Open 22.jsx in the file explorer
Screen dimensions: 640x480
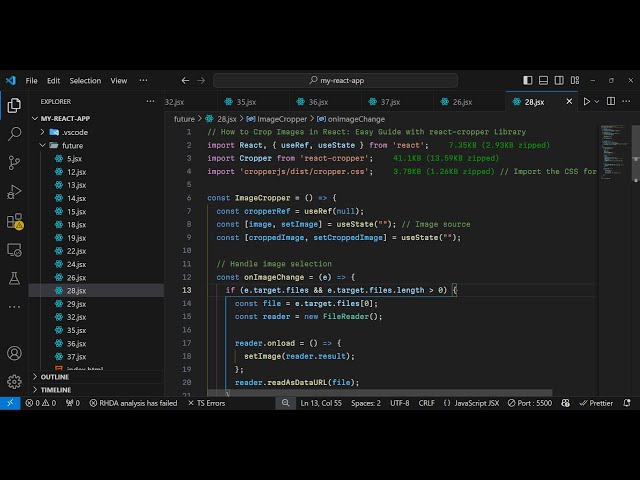click(76, 251)
